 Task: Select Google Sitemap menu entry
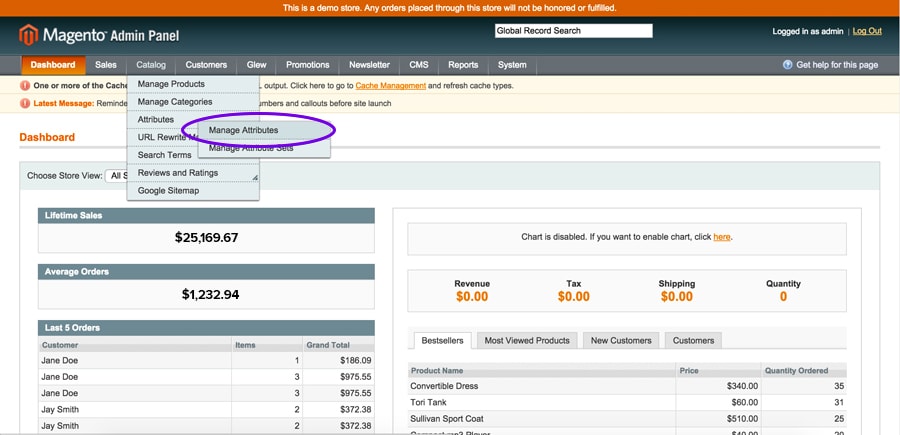[x=193, y=191]
